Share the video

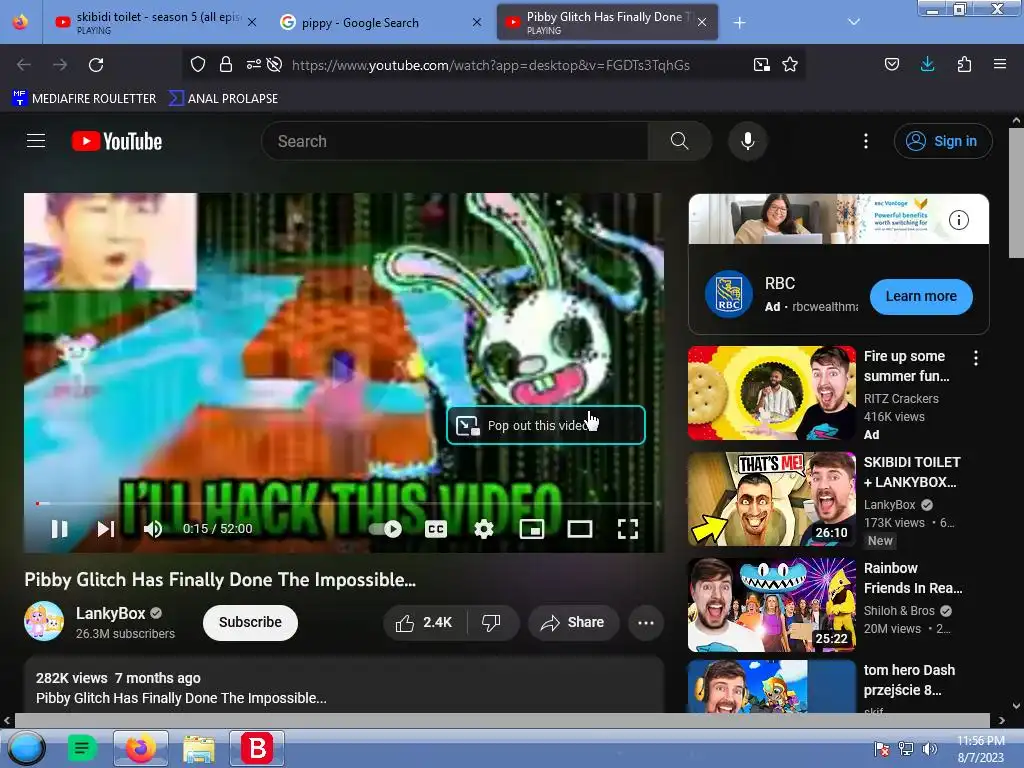tap(573, 623)
